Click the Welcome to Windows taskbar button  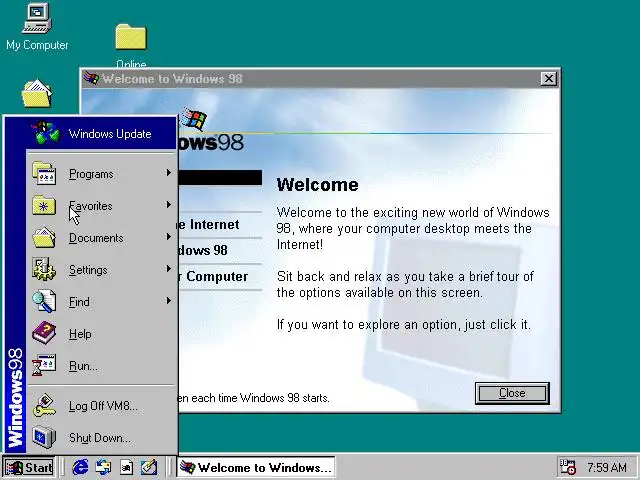[x=256, y=467]
